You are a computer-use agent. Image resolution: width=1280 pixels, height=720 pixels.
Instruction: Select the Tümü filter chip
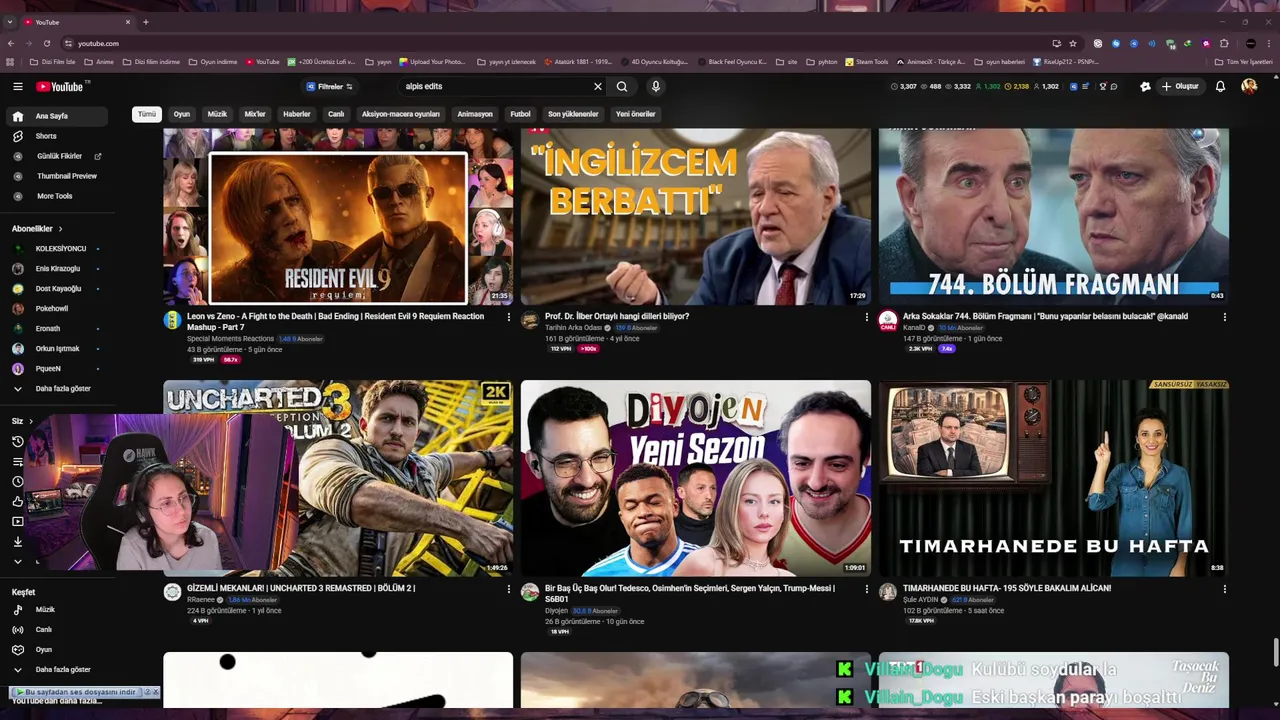point(147,114)
